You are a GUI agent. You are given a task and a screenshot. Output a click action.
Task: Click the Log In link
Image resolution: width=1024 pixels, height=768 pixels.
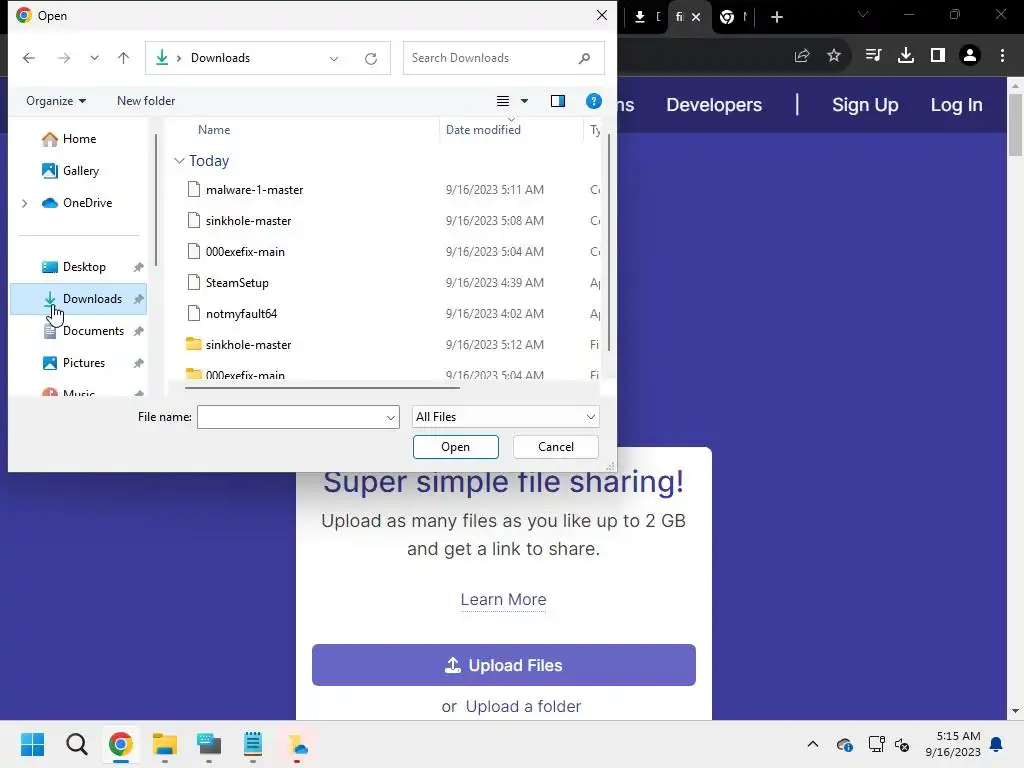click(956, 105)
